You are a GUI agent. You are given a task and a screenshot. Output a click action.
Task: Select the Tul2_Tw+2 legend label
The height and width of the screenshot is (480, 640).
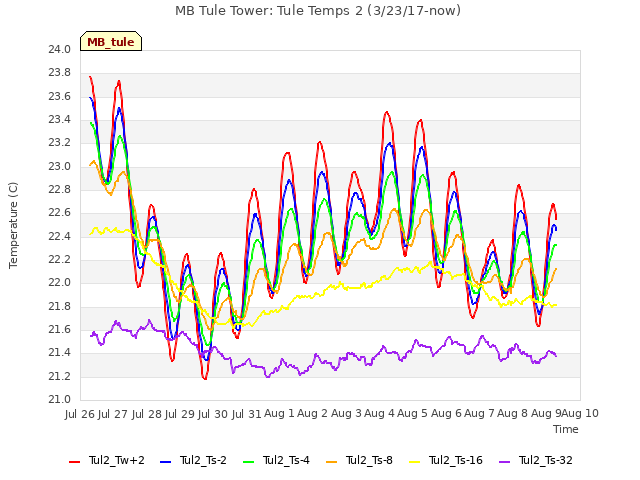point(117,460)
